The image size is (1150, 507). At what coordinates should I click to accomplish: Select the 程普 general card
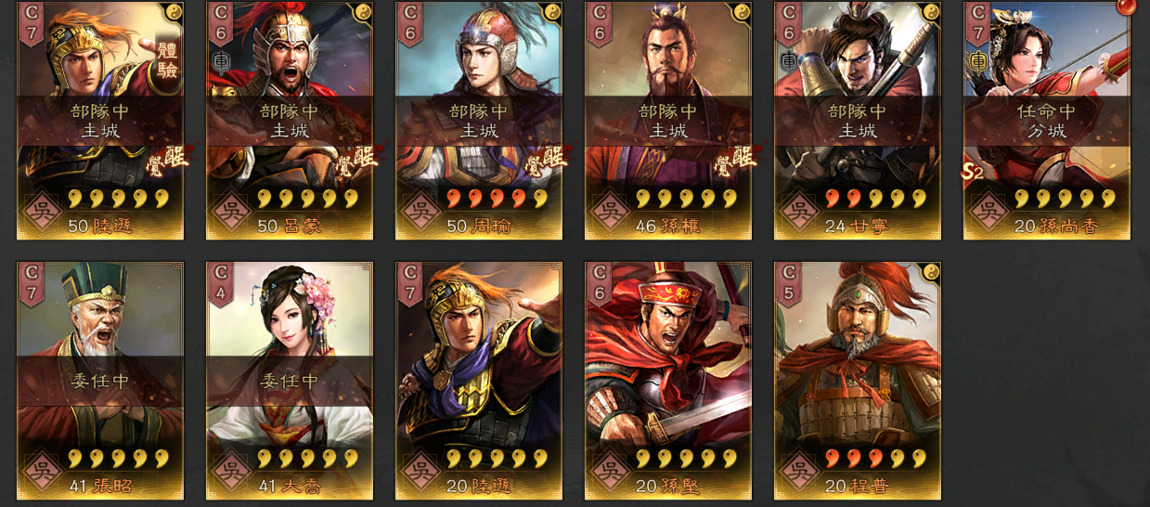(857, 381)
